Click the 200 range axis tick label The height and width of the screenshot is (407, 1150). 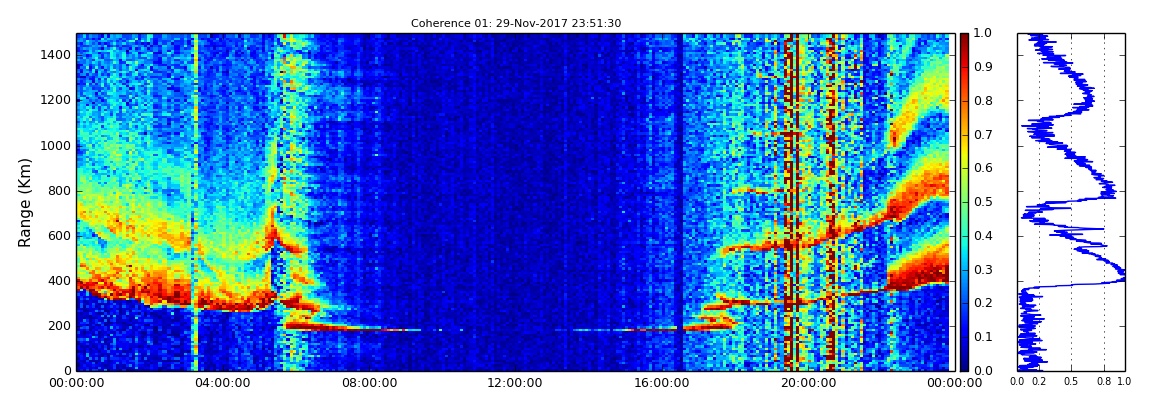pyautogui.click(x=60, y=326)
